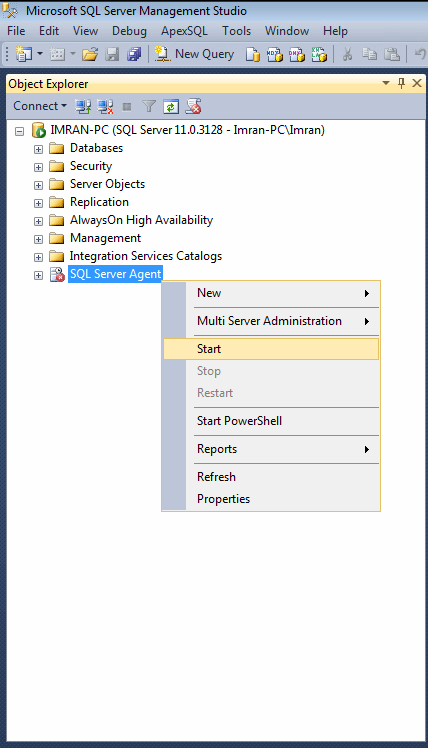Screen dimensions: 428x748
Task: Click the Add New Item toolbar icon
Action: (57, 54)
